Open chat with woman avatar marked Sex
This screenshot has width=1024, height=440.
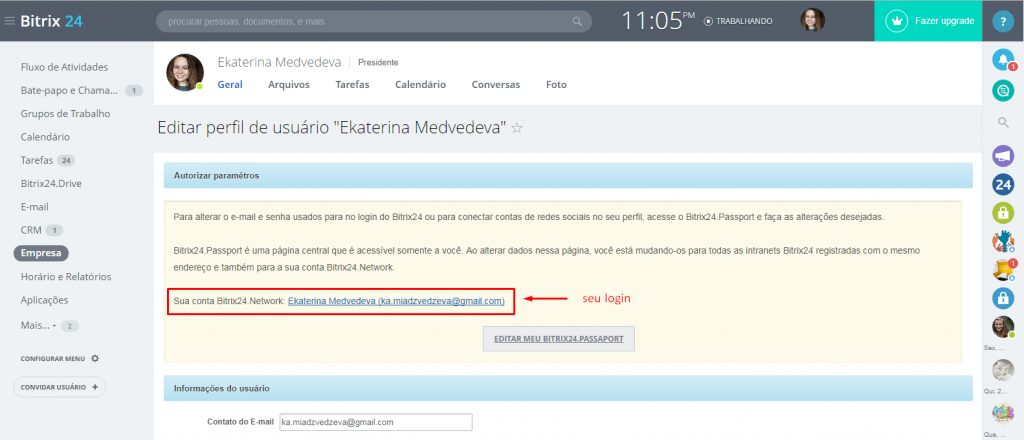pyautogui.click(x=1003, y=327)
